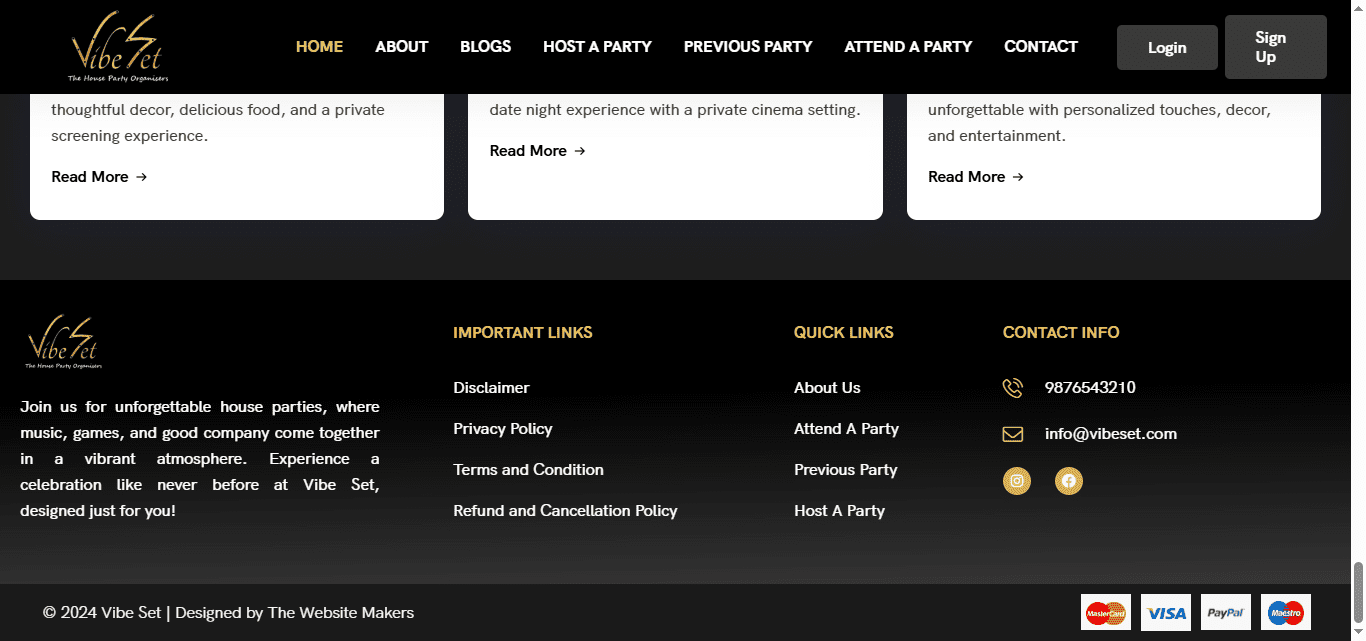This screenshot has width=1366, height=641.
Task: Open Refund and Cancellation Policy link
Action: point(565,511)
